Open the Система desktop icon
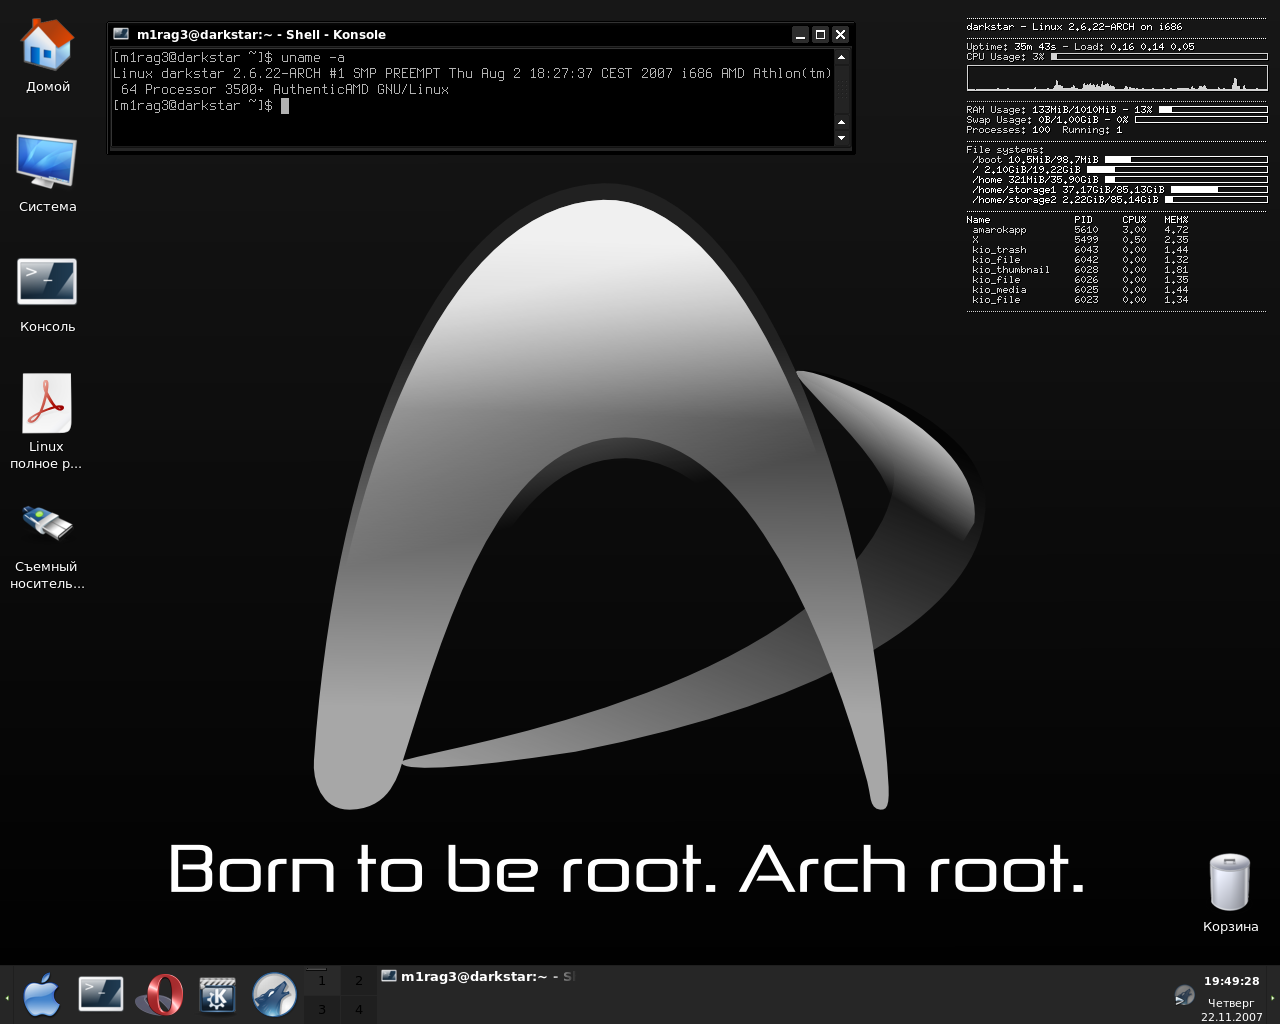Image resolution: width=1280 pixels, height=1024 pixels. (47, 173)
